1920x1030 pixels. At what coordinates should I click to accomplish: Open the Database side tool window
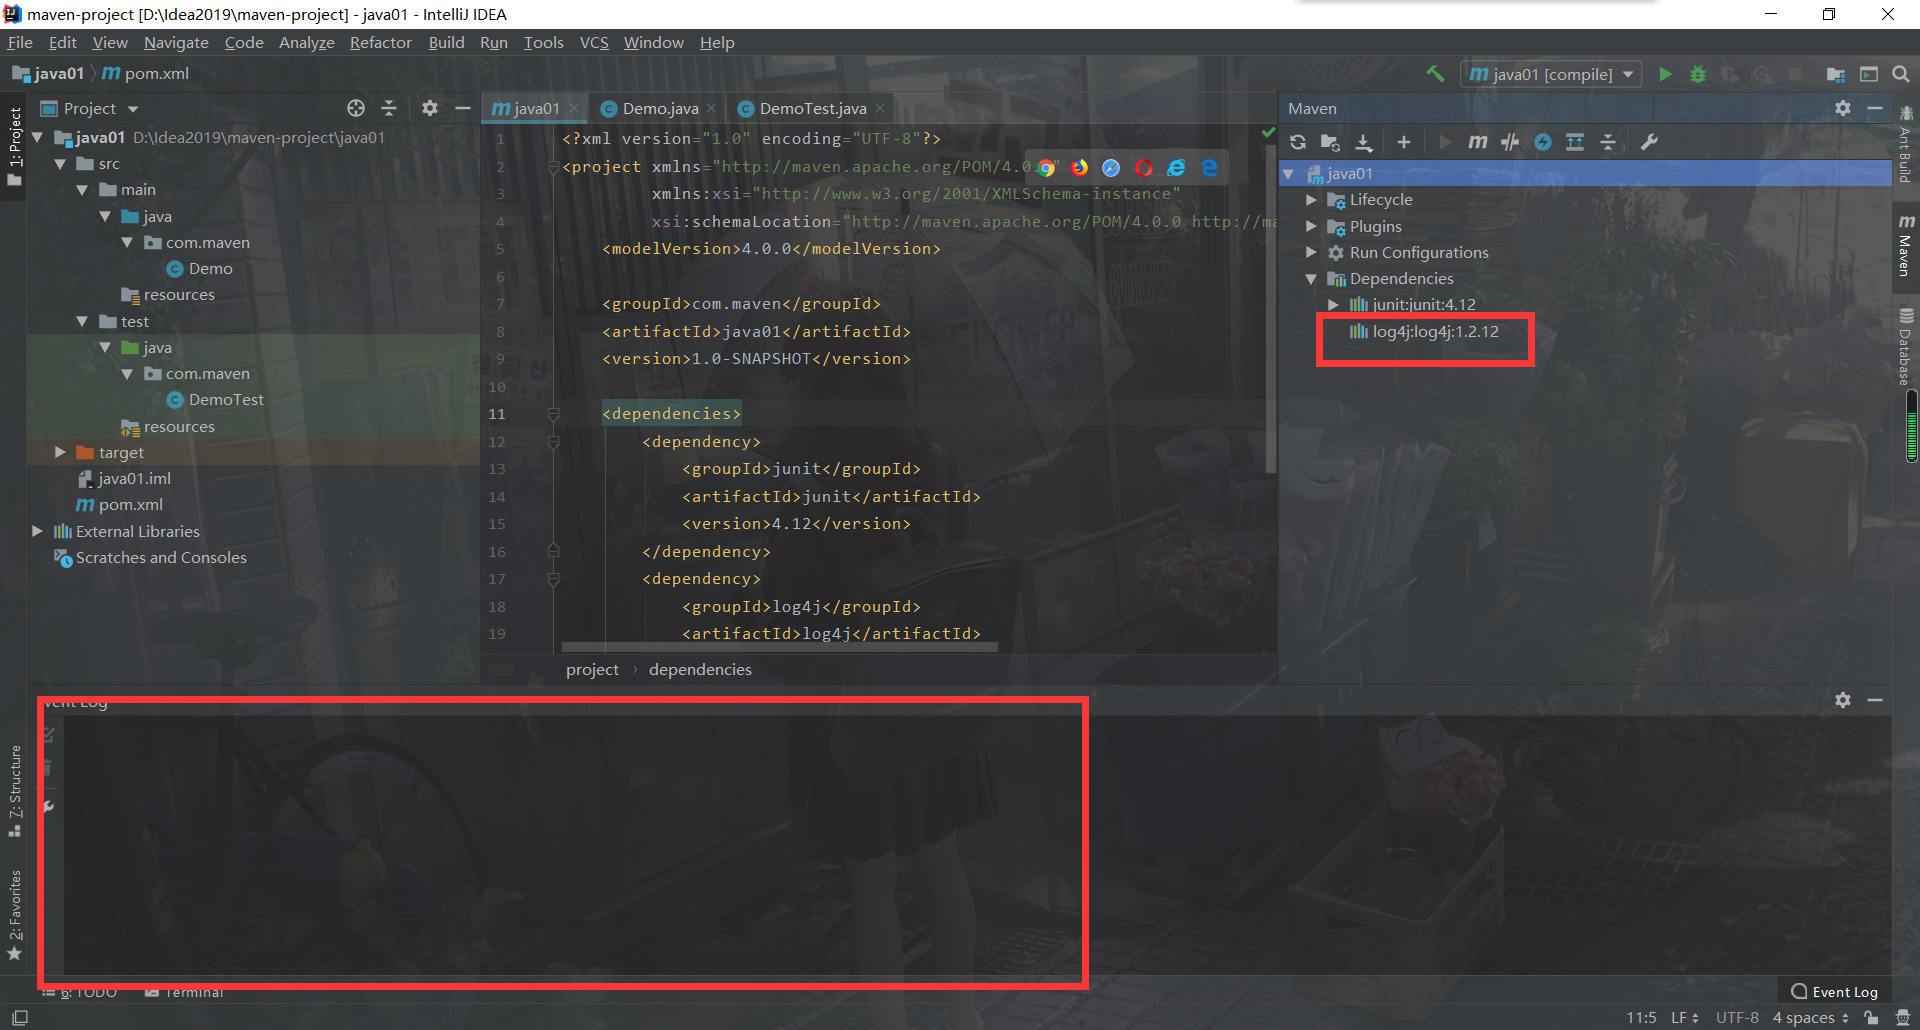pos(1905,347)
